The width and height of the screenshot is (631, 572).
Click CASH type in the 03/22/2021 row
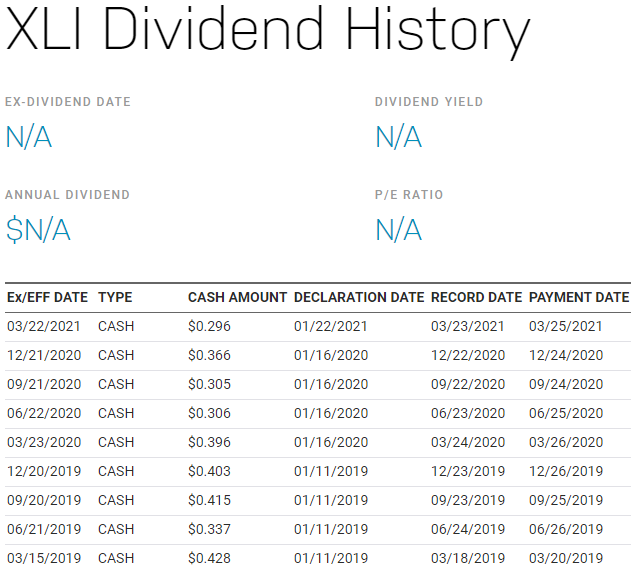tap(116, 326)
